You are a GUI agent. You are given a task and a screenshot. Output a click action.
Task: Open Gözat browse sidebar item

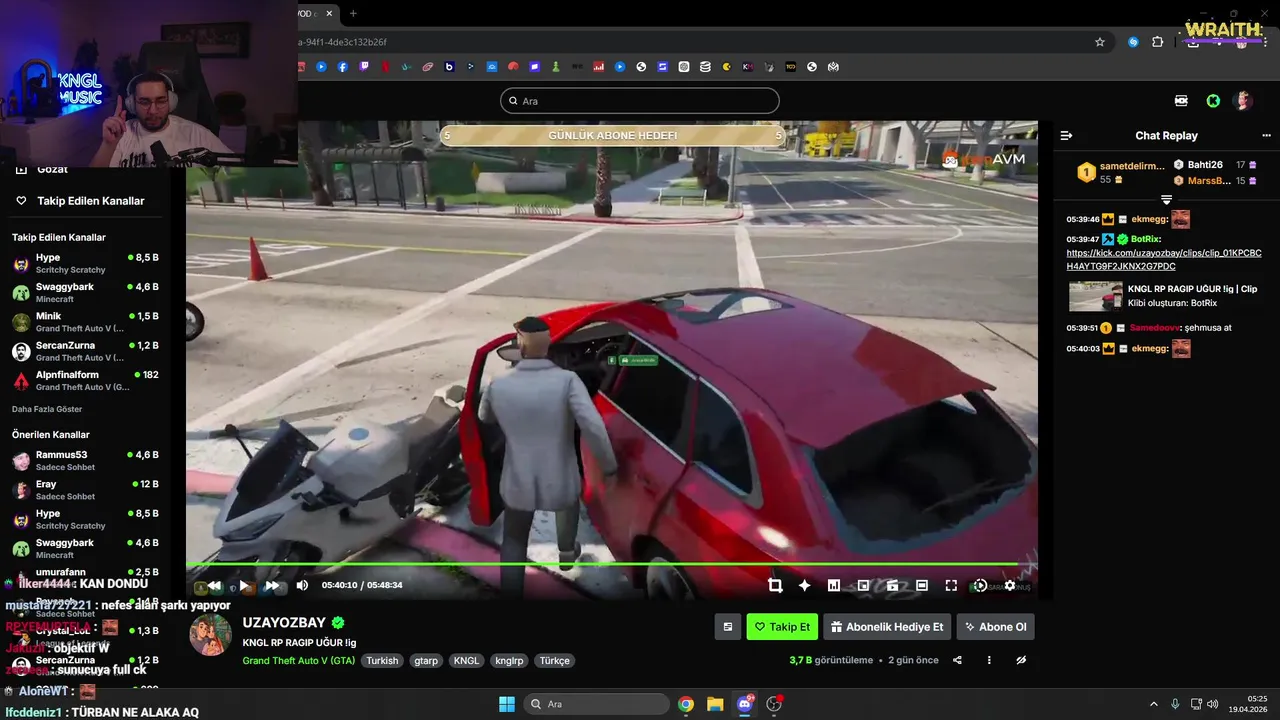tap(53, 170)
